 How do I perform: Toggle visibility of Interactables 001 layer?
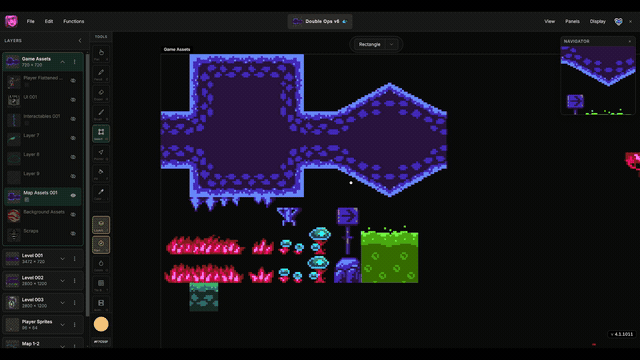[x=73, y=119]
